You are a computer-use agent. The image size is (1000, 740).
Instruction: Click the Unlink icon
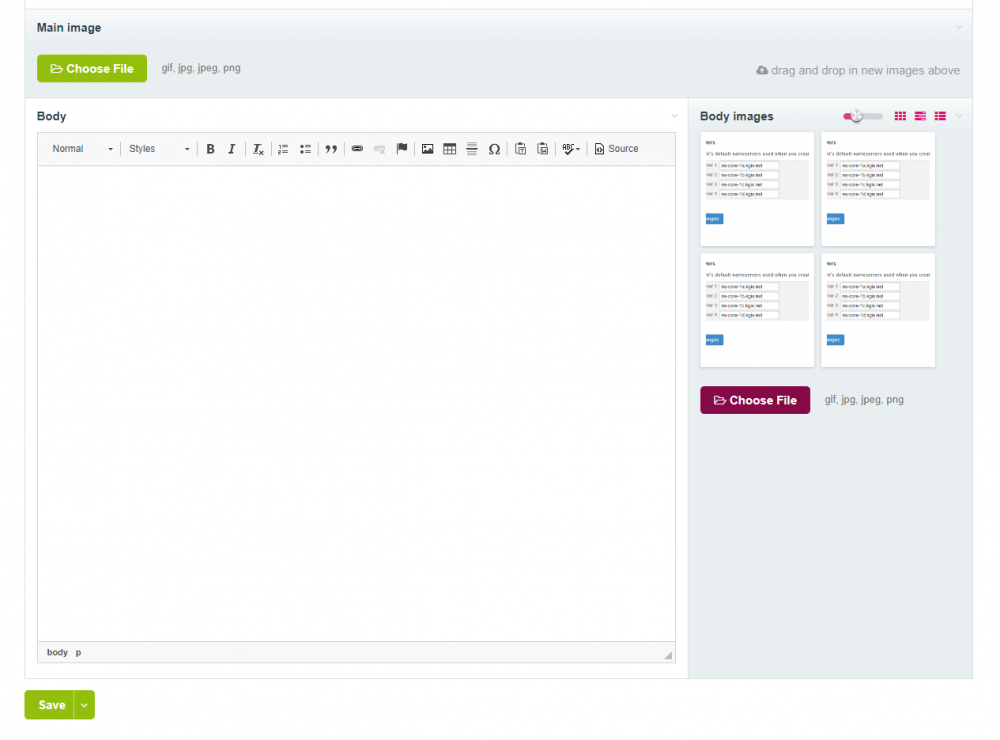pyautogui.click(x=379, y=149)
